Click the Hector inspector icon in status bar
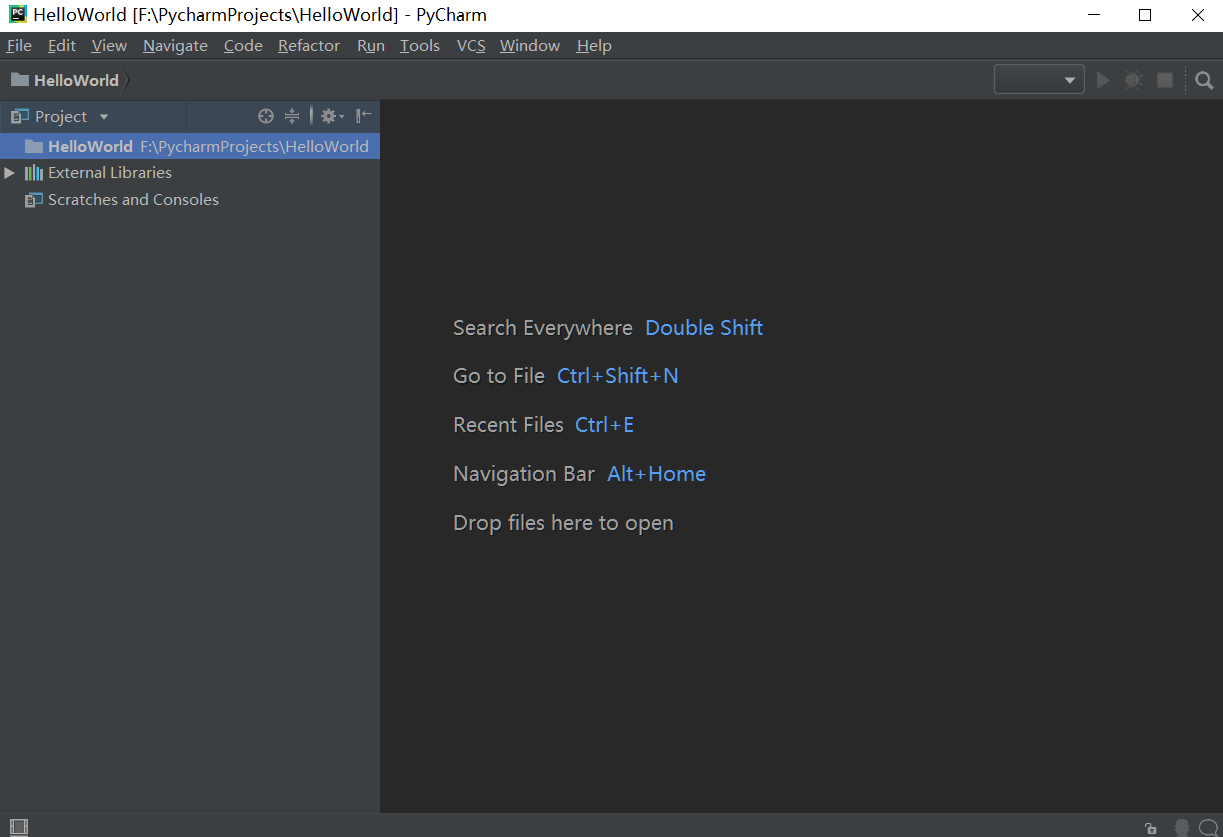The width and height of the screenshot is (1223, 837). 1181,828
